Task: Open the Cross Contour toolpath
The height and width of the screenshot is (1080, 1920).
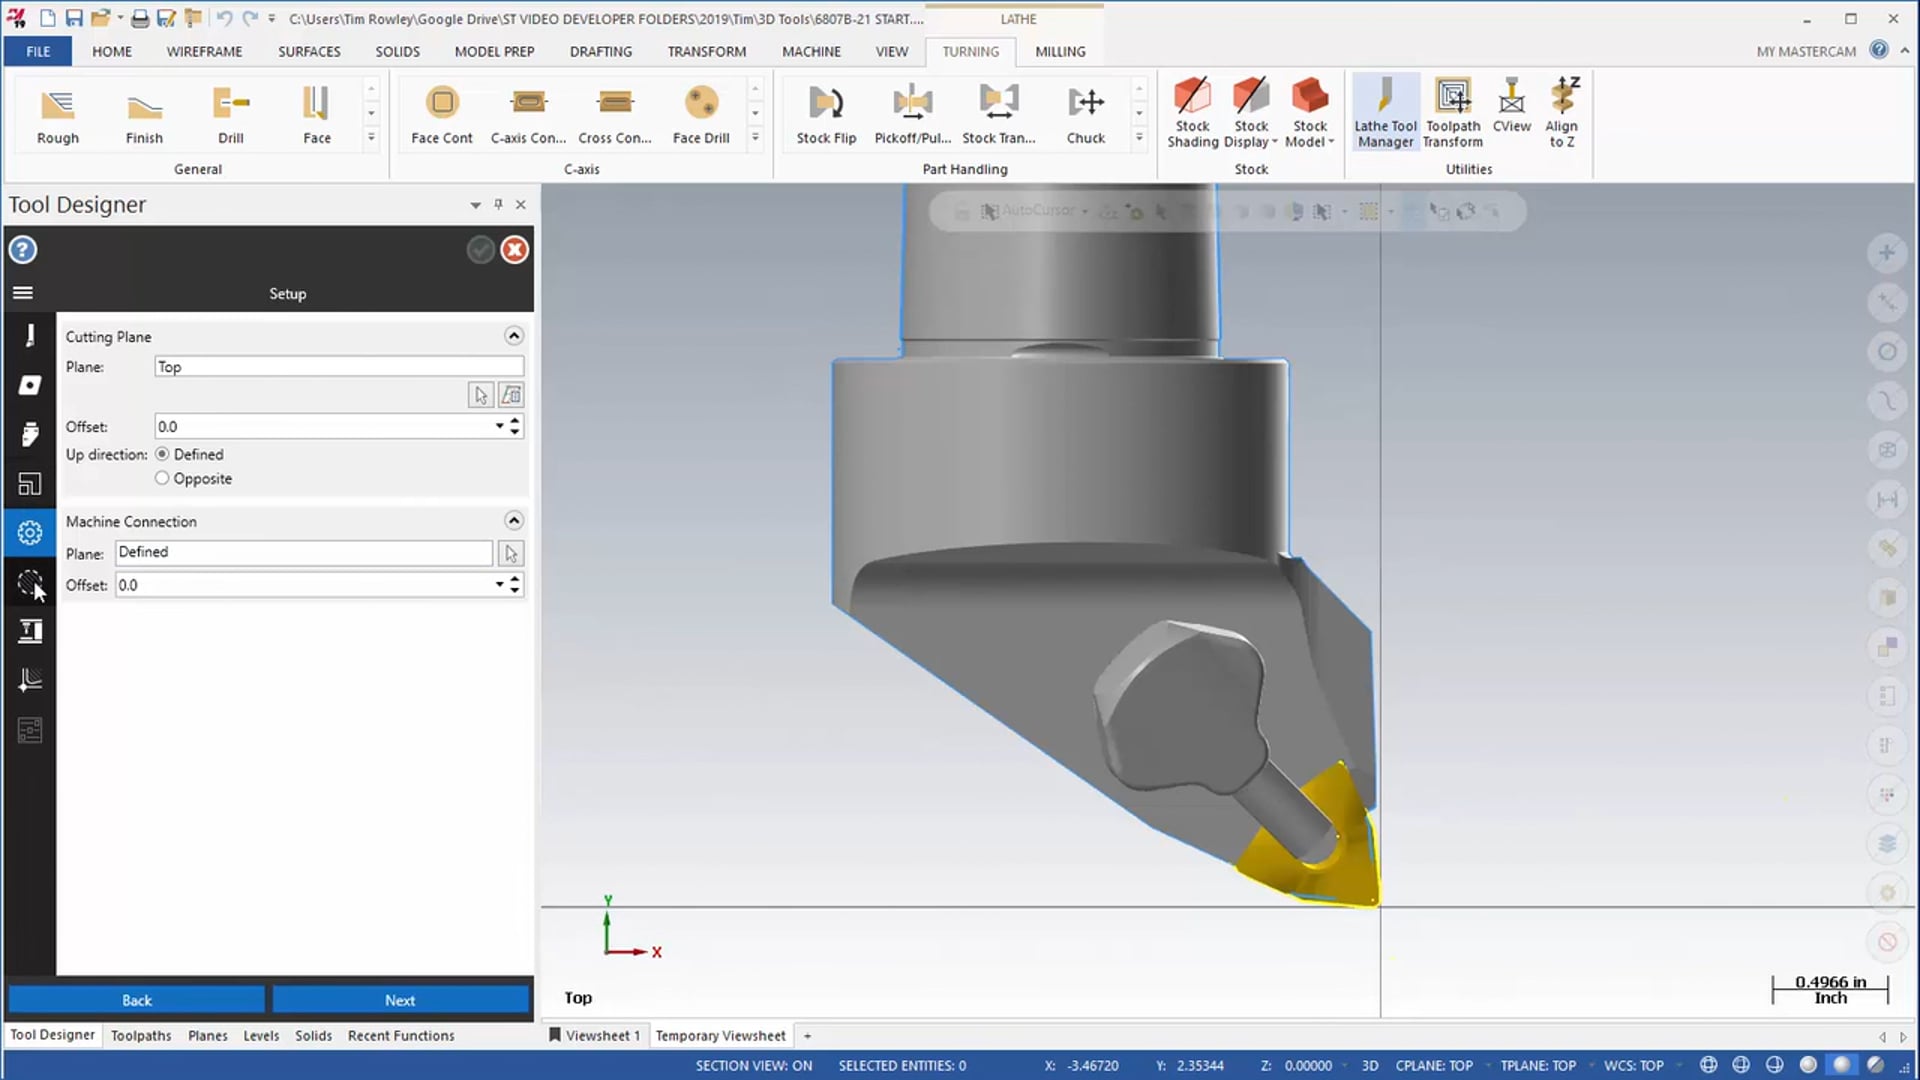Action: point(615,115)
